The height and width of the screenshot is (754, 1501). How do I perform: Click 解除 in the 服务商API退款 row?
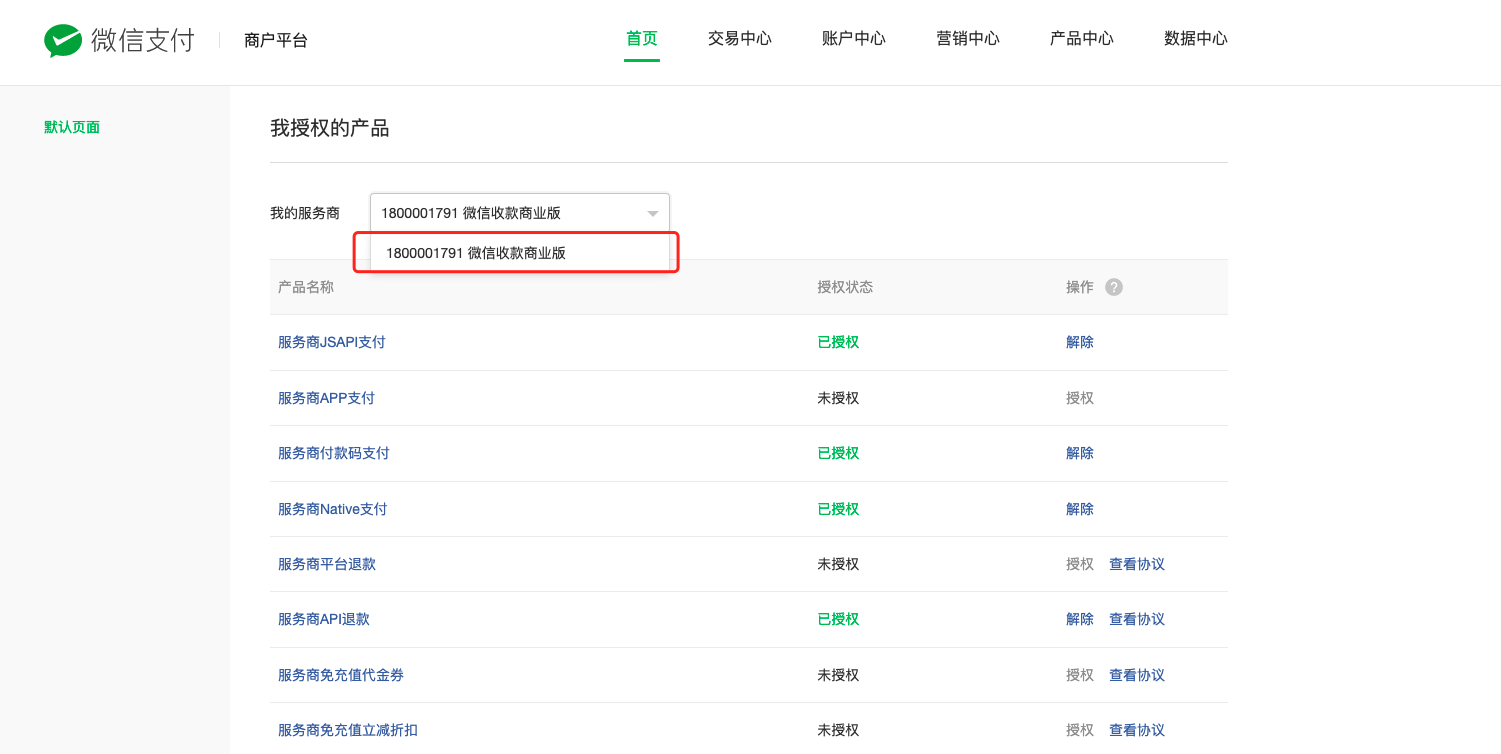pyautogui.click(x=1080, y=619)
